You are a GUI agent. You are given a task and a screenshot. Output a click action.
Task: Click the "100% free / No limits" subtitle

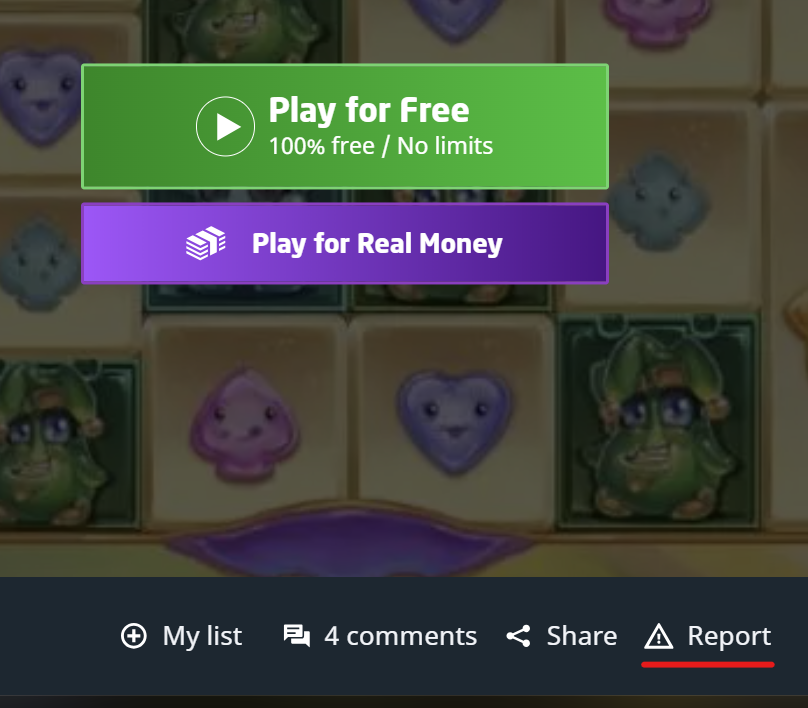pos(381,146)
